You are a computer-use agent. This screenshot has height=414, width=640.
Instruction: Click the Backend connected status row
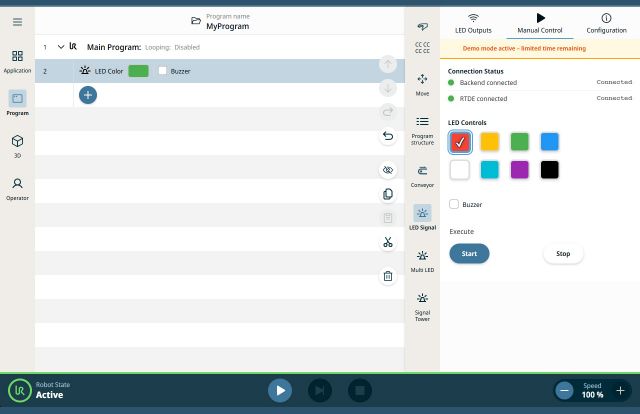pyautogui.click(x=540, y=82)
